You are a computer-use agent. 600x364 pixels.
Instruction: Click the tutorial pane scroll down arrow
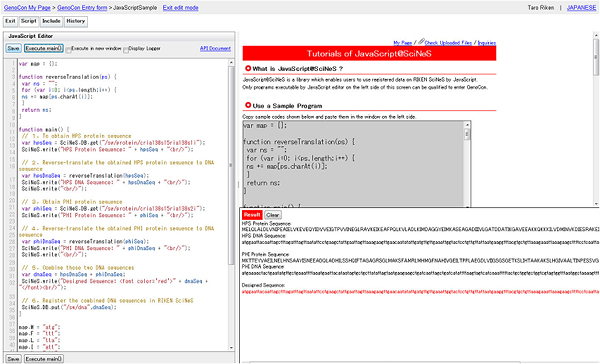(x=596, y=204)
